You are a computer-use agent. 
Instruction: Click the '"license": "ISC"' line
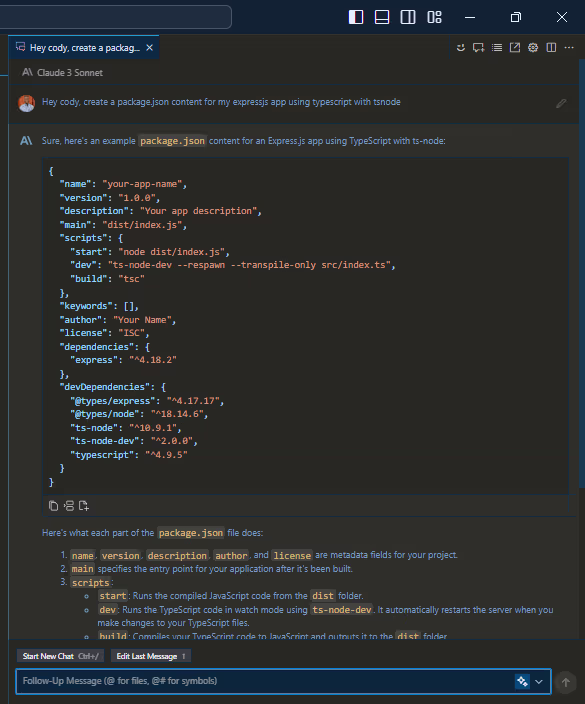104,333
